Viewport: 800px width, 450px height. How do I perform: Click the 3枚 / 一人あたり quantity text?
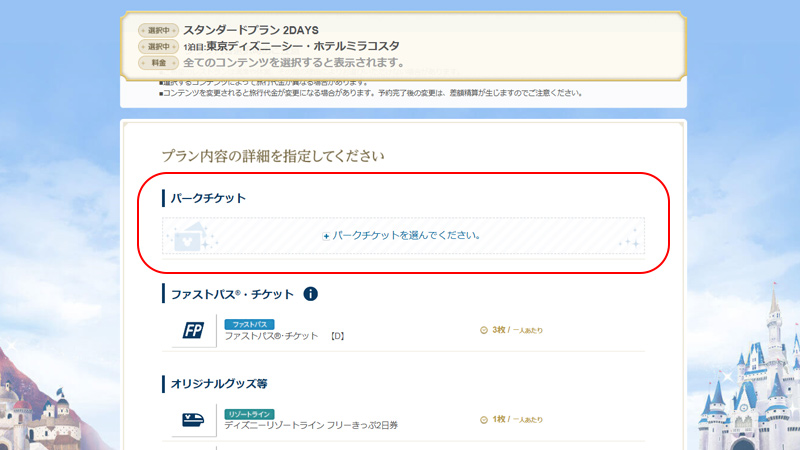click(517, 330)
